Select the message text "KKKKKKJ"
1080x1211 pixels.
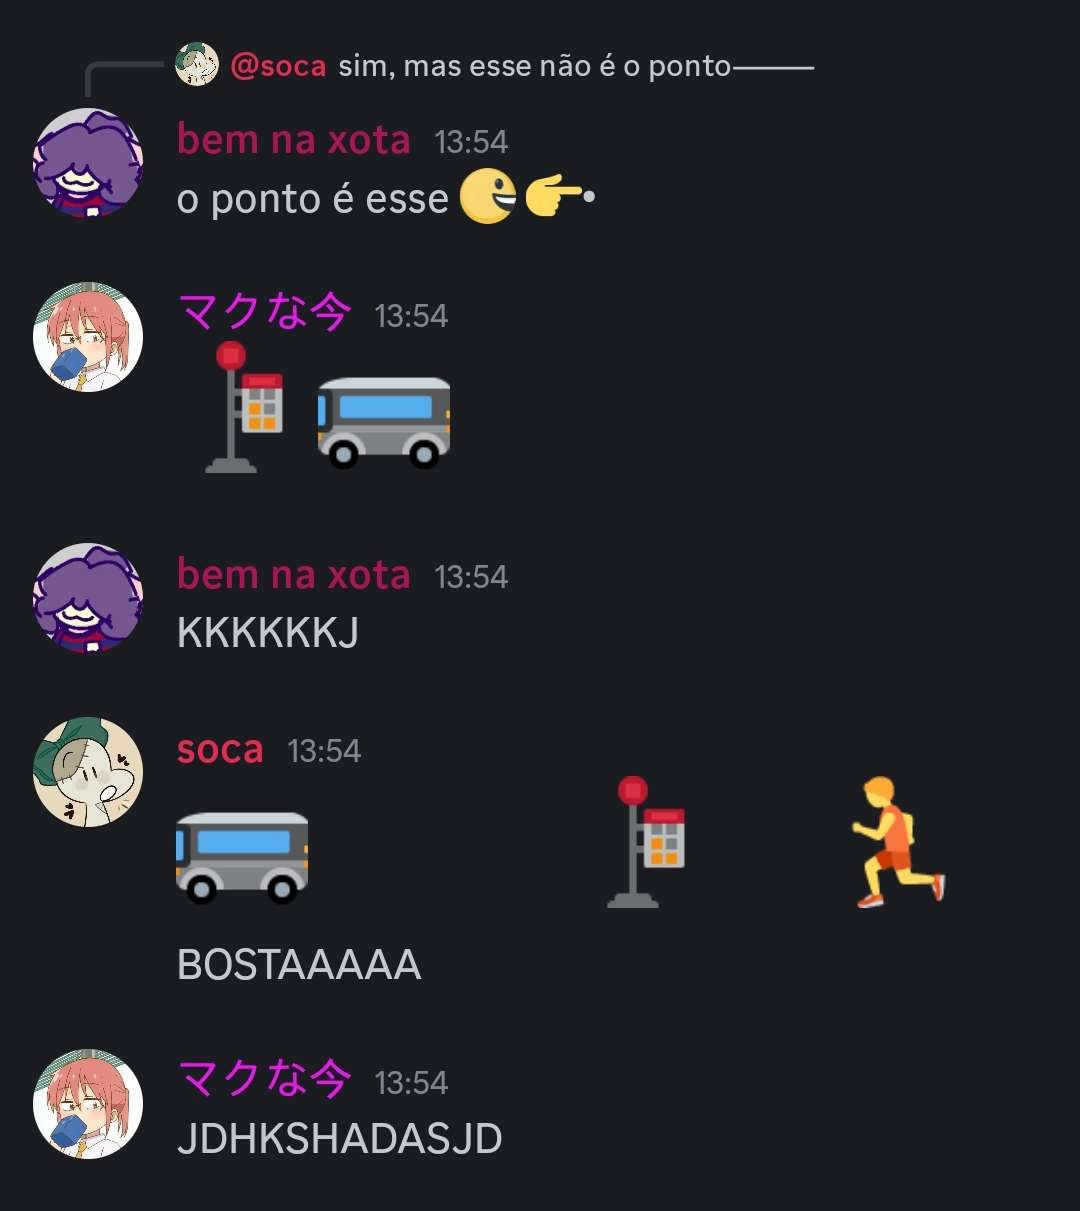(x=268, y=632)
